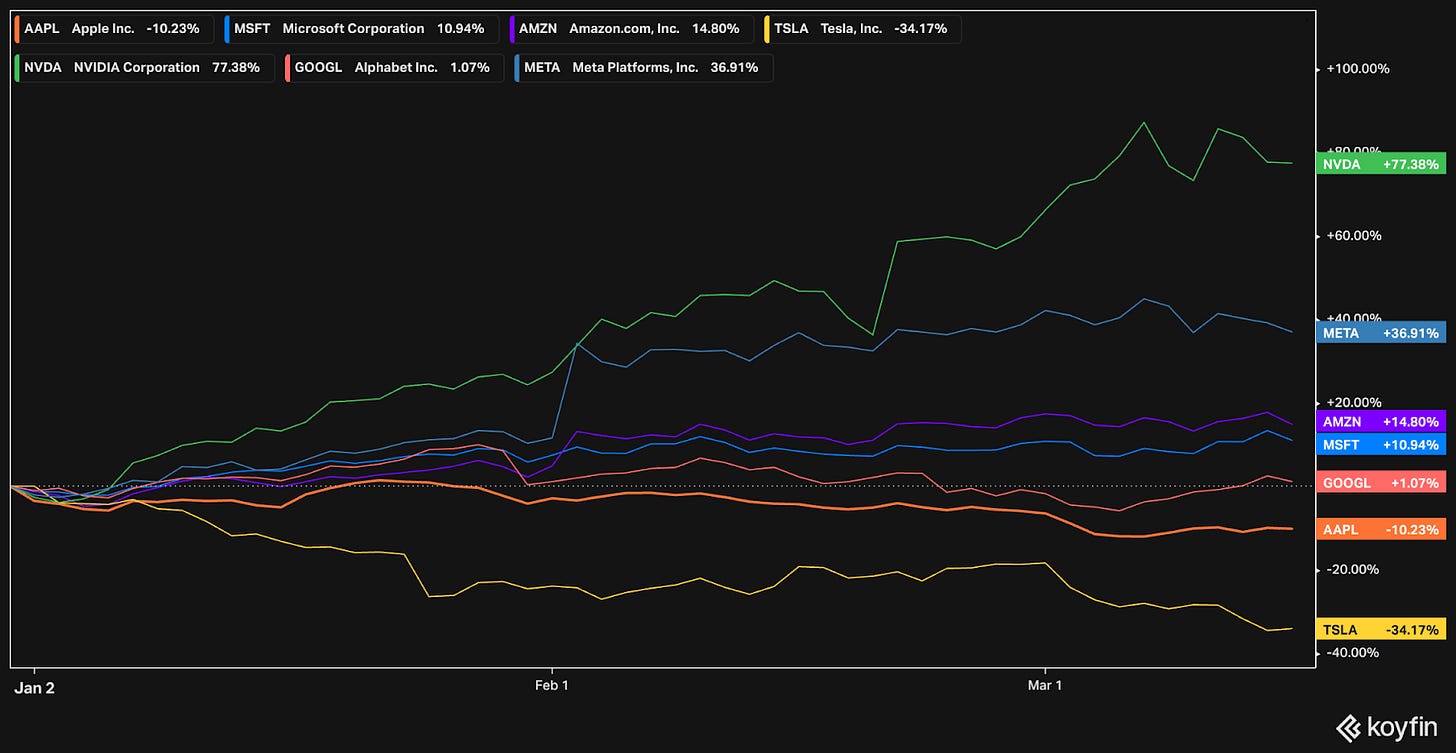
Task: Click the NVDA +77.38% axis price tag
Action: [x=1380, y=164]
